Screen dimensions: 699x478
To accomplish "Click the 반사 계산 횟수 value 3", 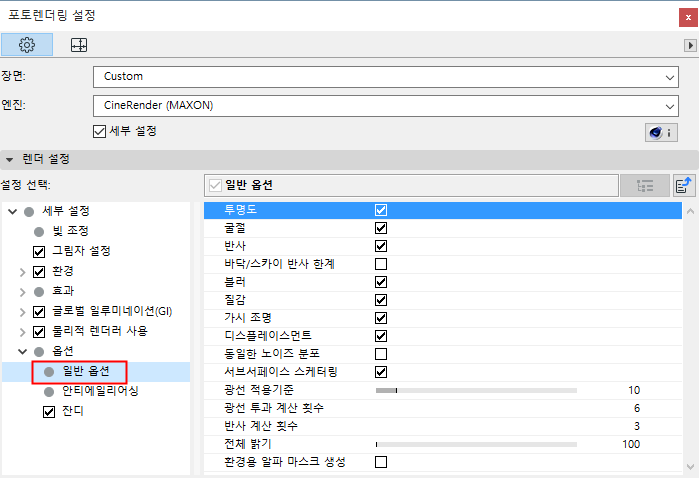I will (x=637, y=426).
